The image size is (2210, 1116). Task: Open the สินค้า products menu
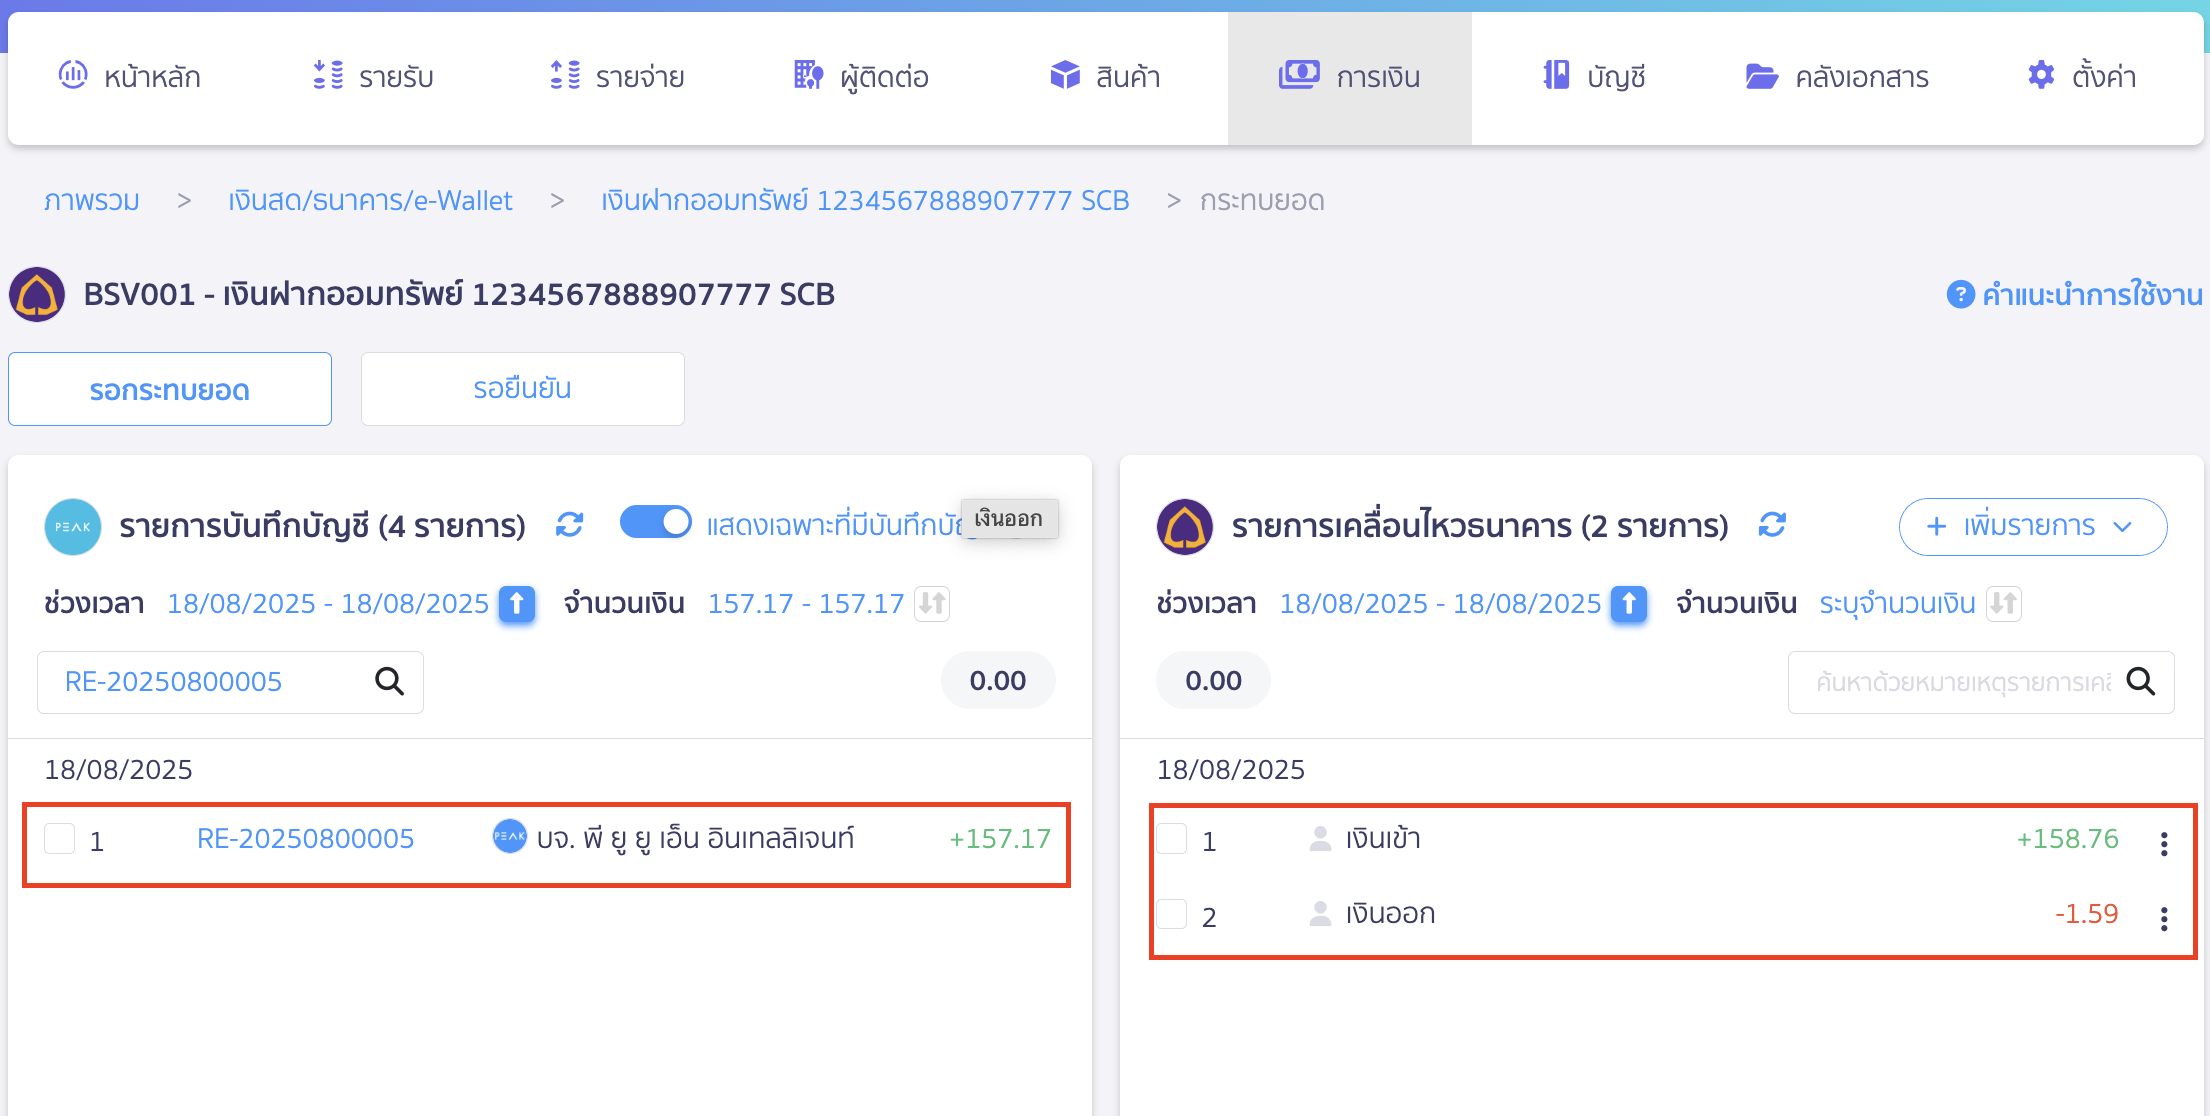[x=1105, y=77]
